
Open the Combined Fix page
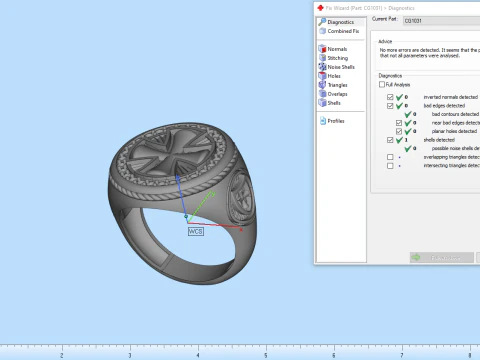pyautogui.click(x=339, y=31)
